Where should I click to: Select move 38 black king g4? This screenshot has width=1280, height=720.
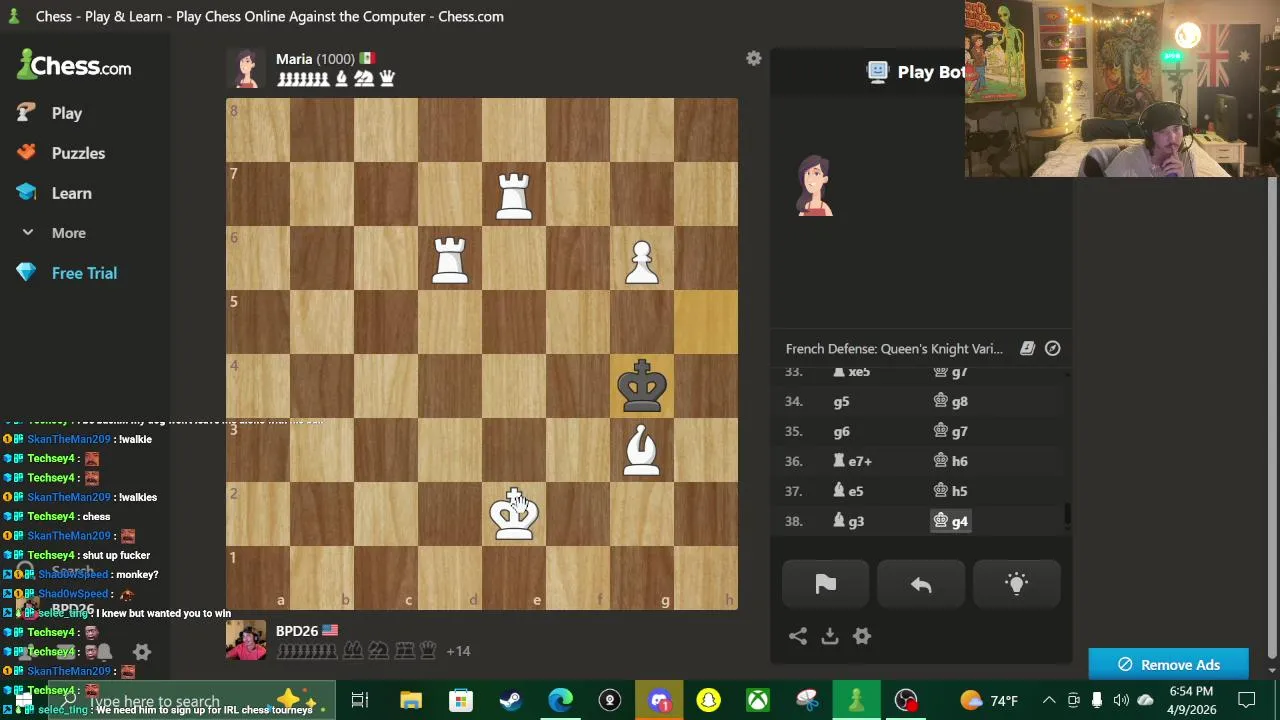(950, 521)
